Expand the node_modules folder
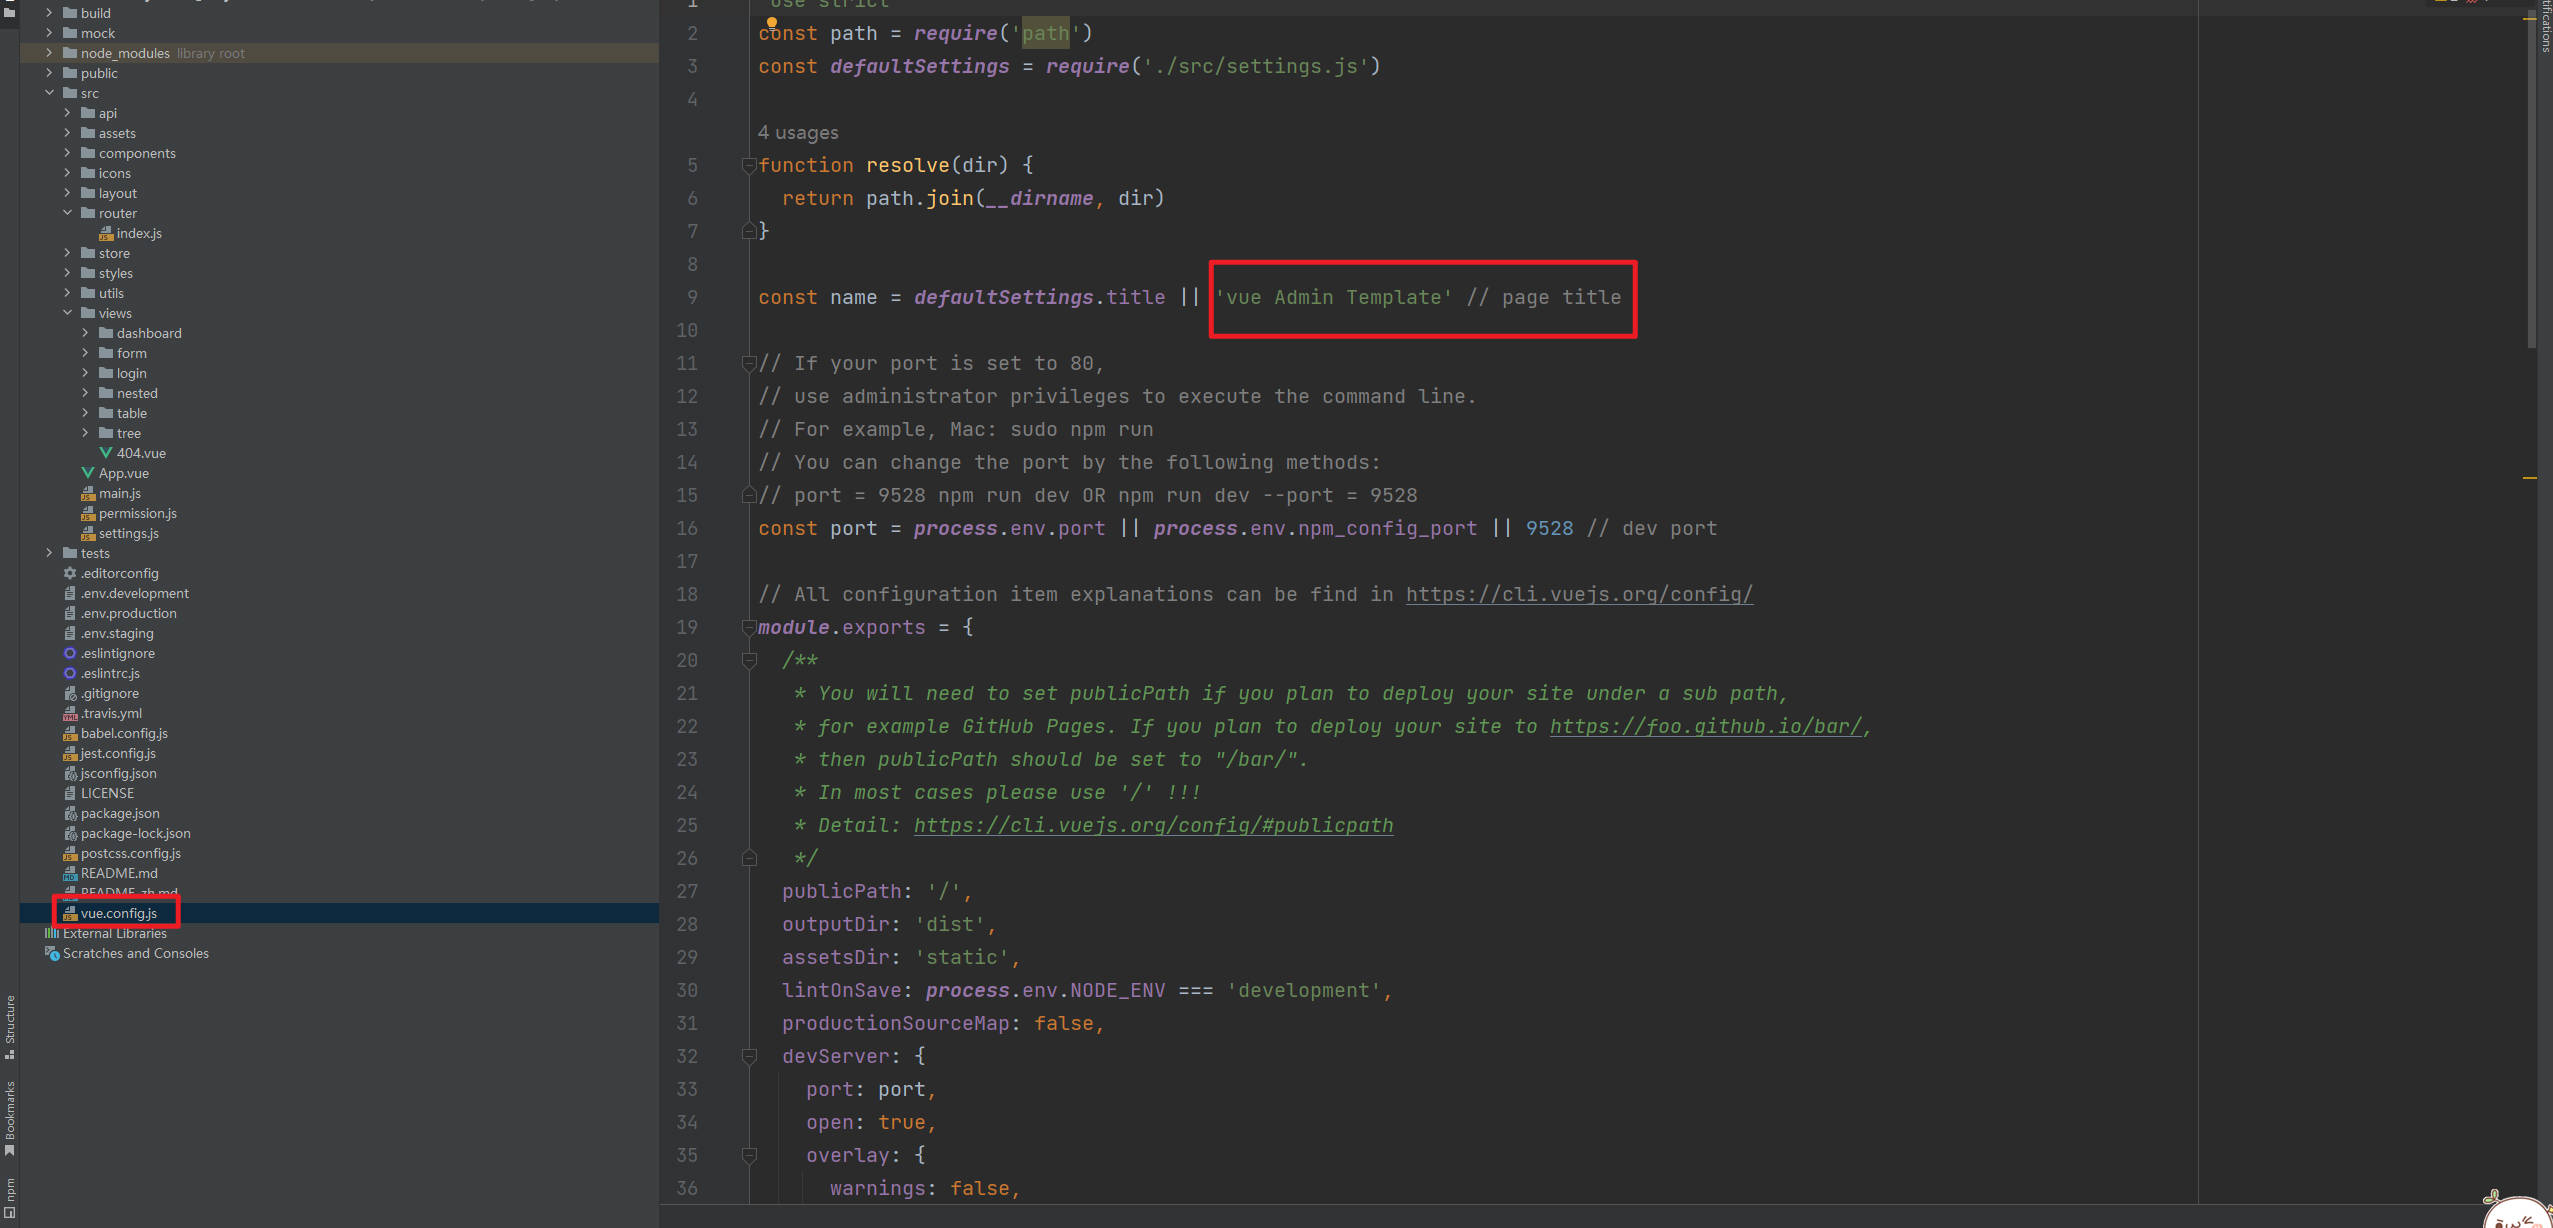The width and height of the screenshot is (2553, 1228). [x=49, y=53]
